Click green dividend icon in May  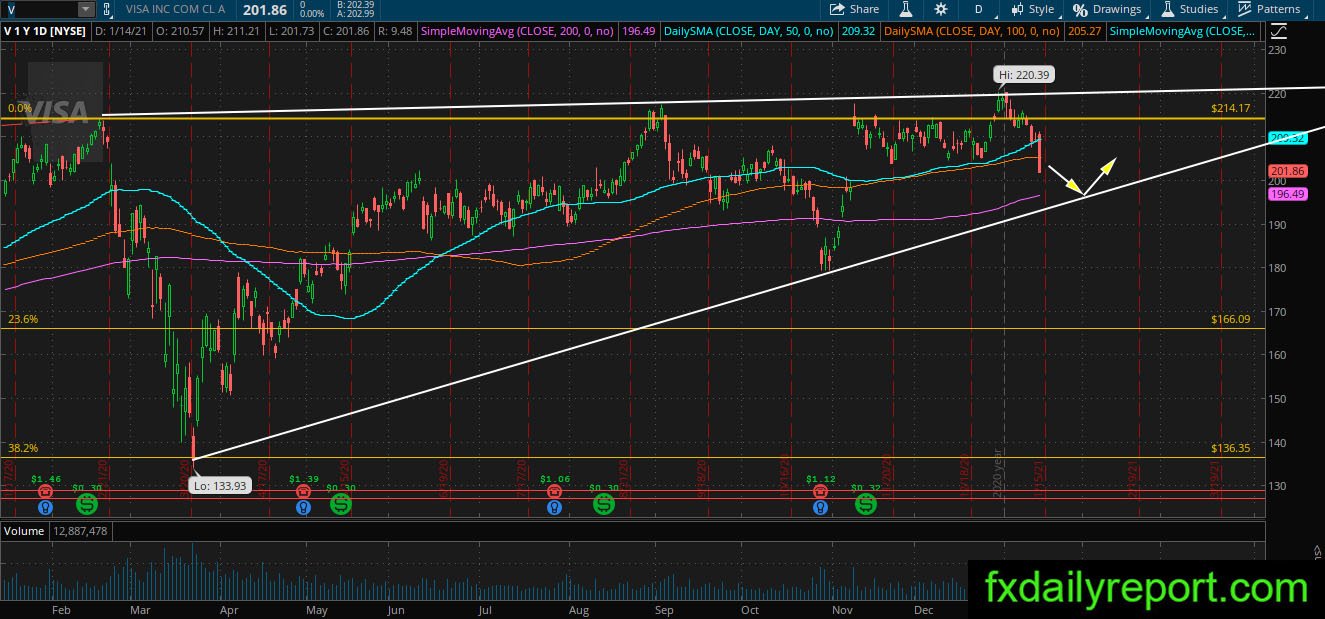[340, 505]
